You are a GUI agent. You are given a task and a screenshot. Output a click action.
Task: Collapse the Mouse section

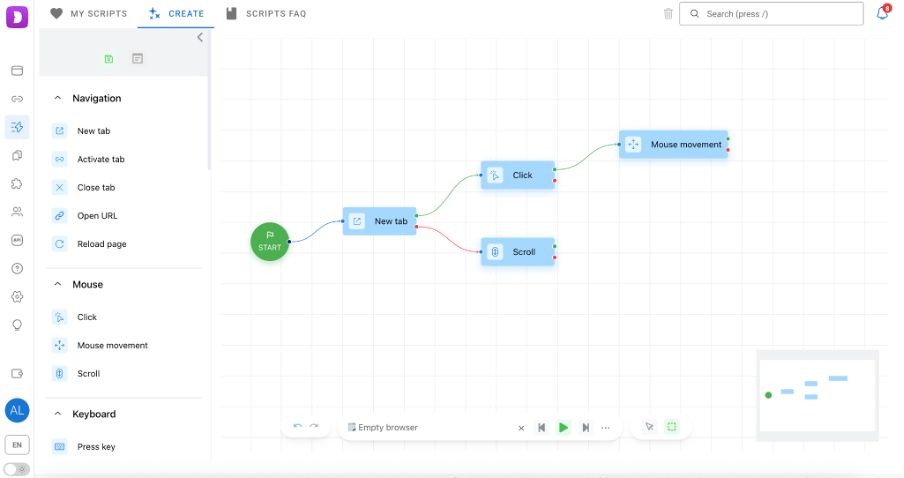(x=58, y=284)
